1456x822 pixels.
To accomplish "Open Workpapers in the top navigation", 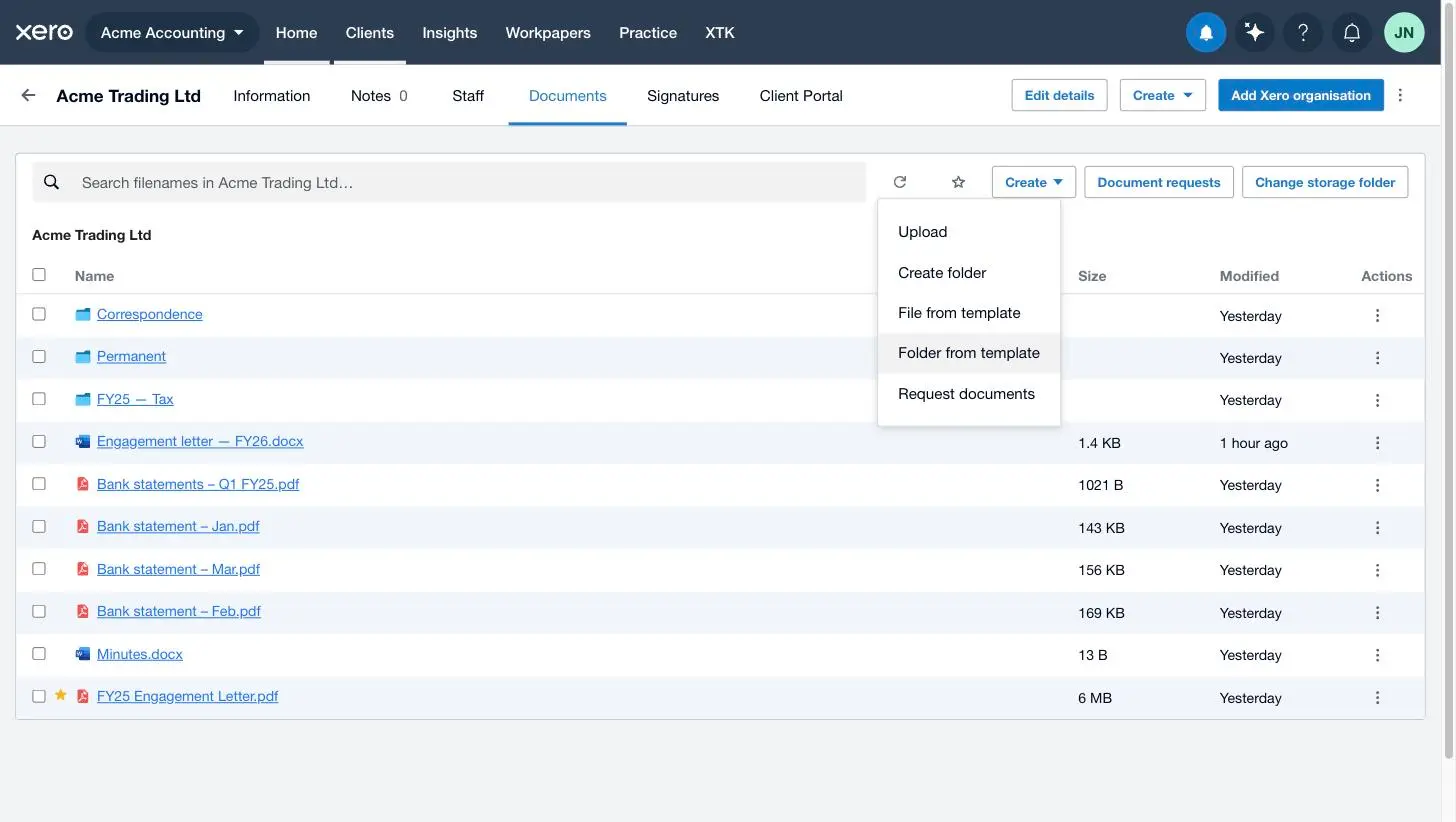I will point(548,32).
